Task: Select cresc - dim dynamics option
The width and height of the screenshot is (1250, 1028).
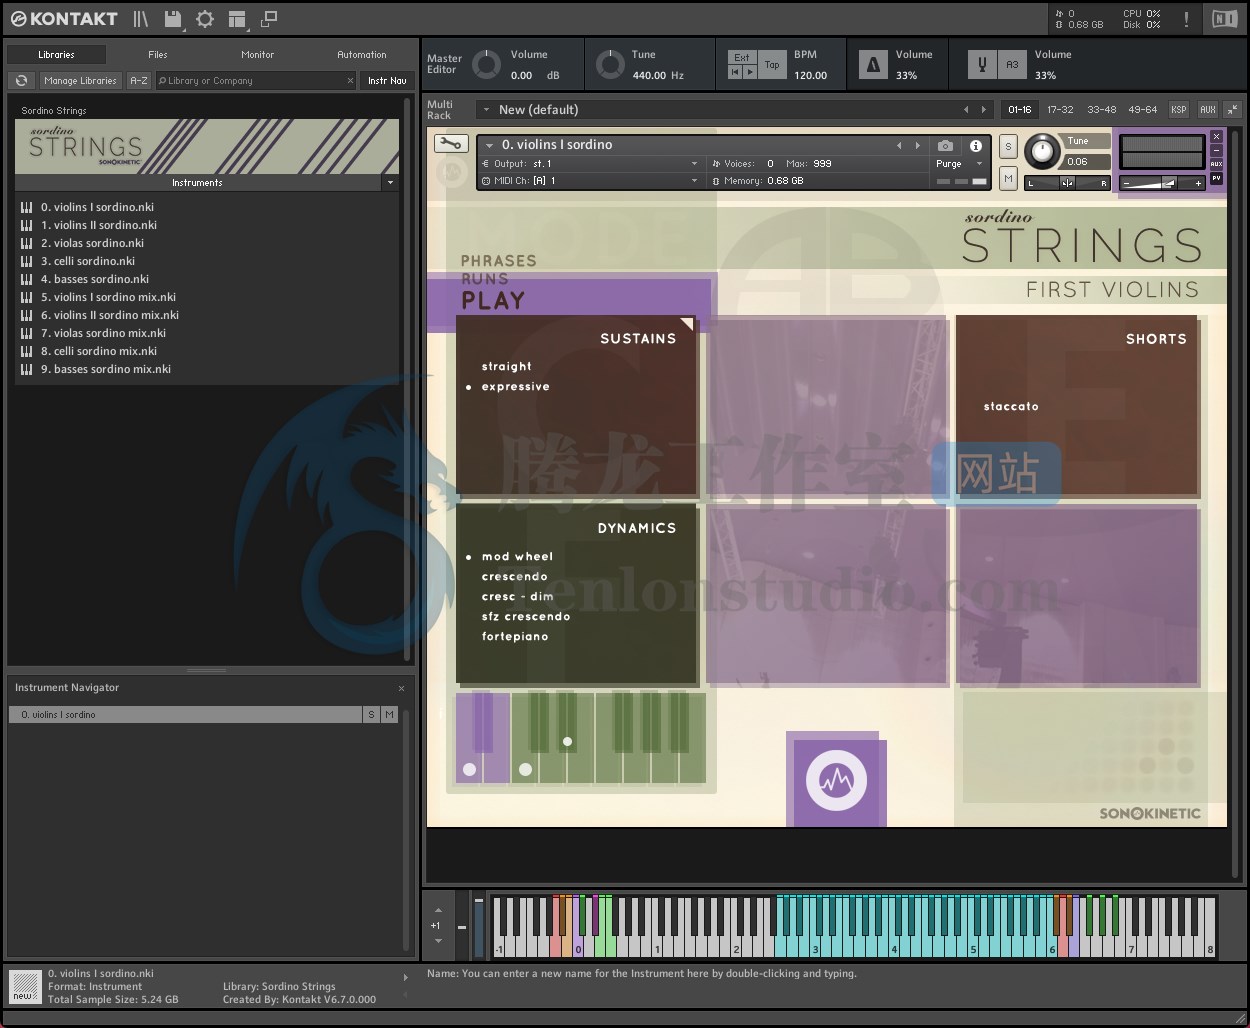Action: [518, 597]
